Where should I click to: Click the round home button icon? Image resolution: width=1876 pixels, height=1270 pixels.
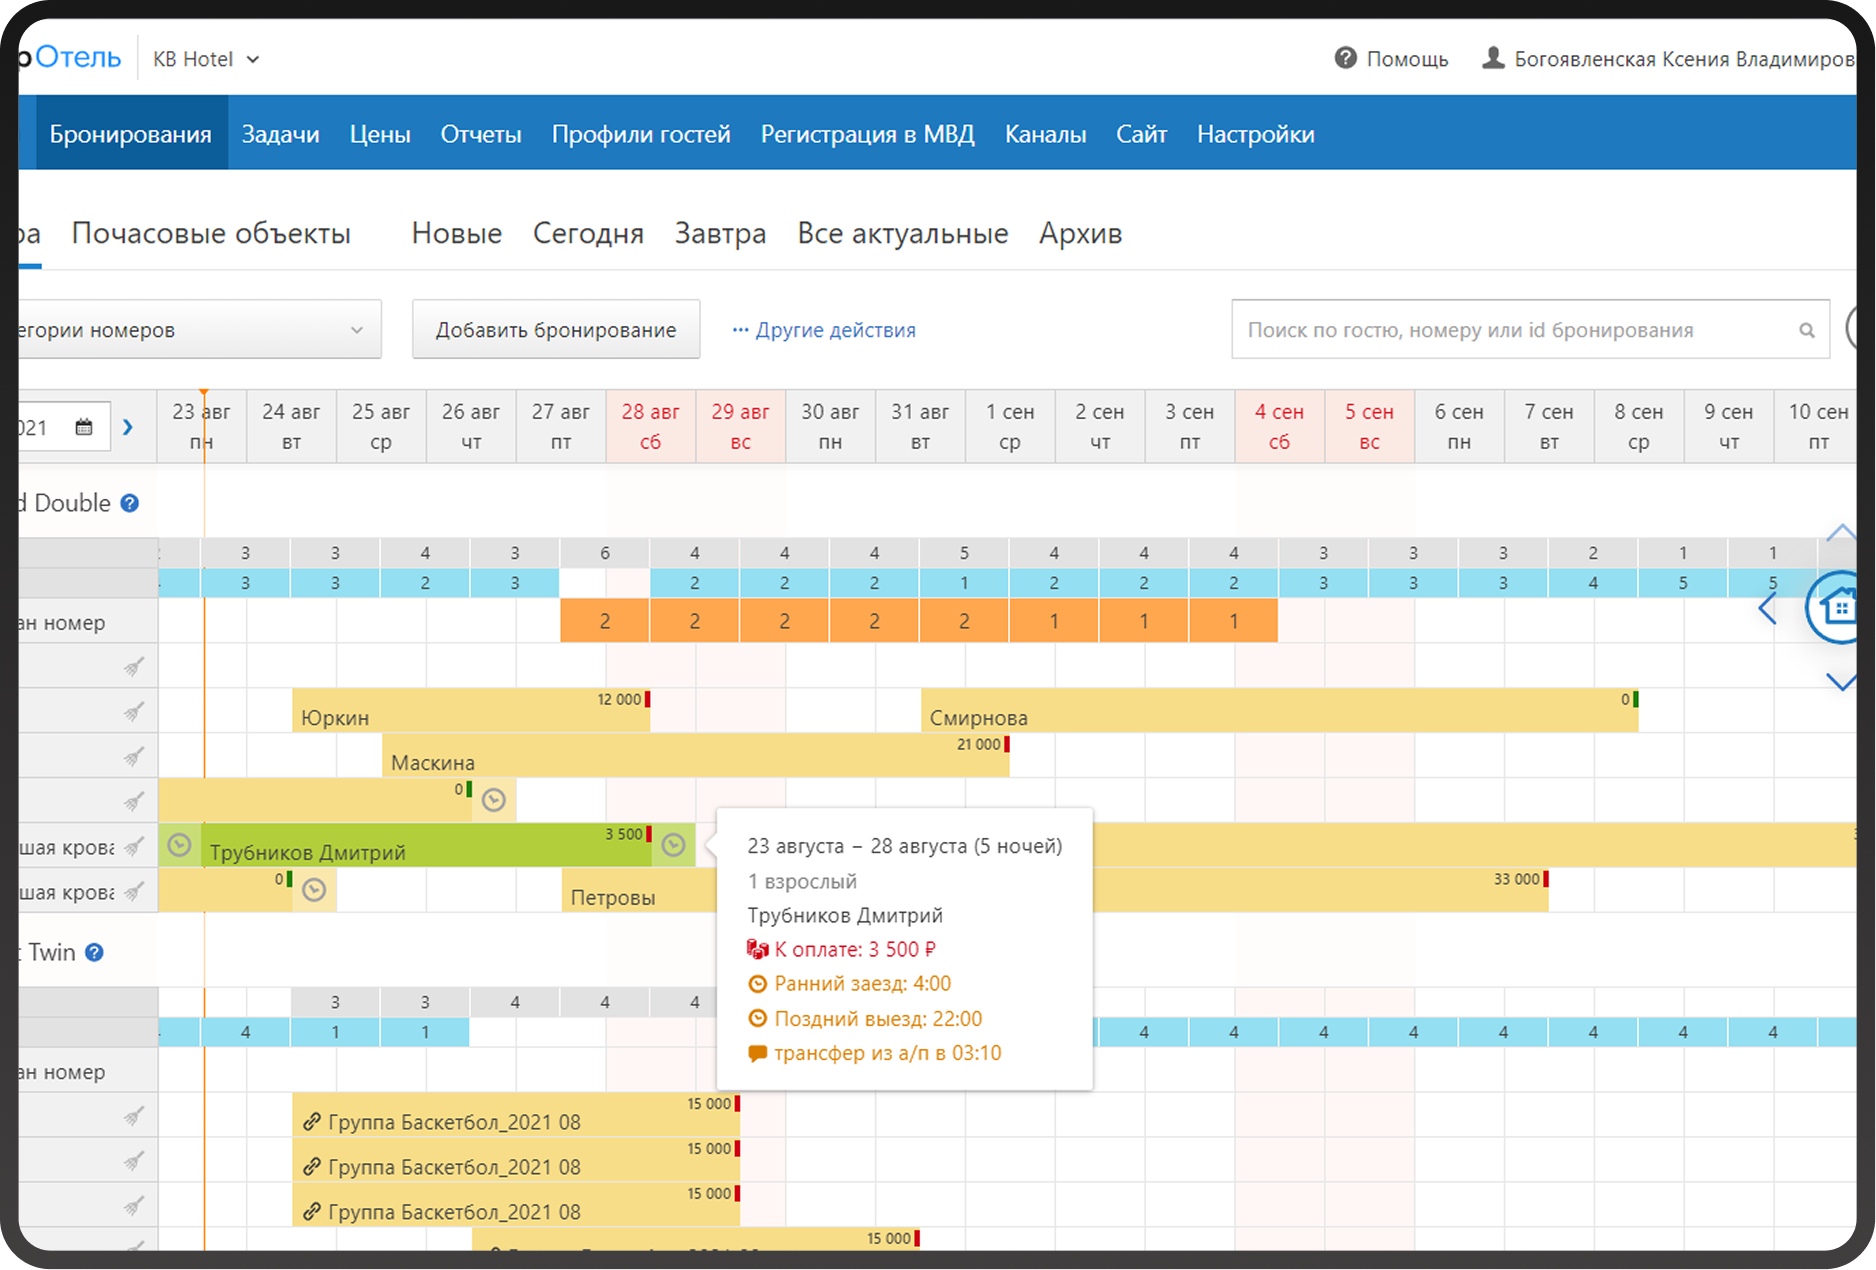(1837, 607)
